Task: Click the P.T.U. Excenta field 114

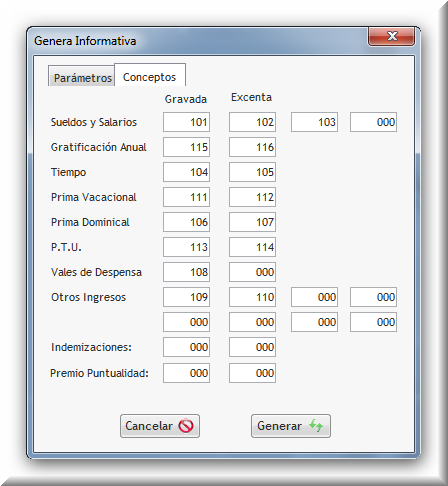Action: [252, 247]
